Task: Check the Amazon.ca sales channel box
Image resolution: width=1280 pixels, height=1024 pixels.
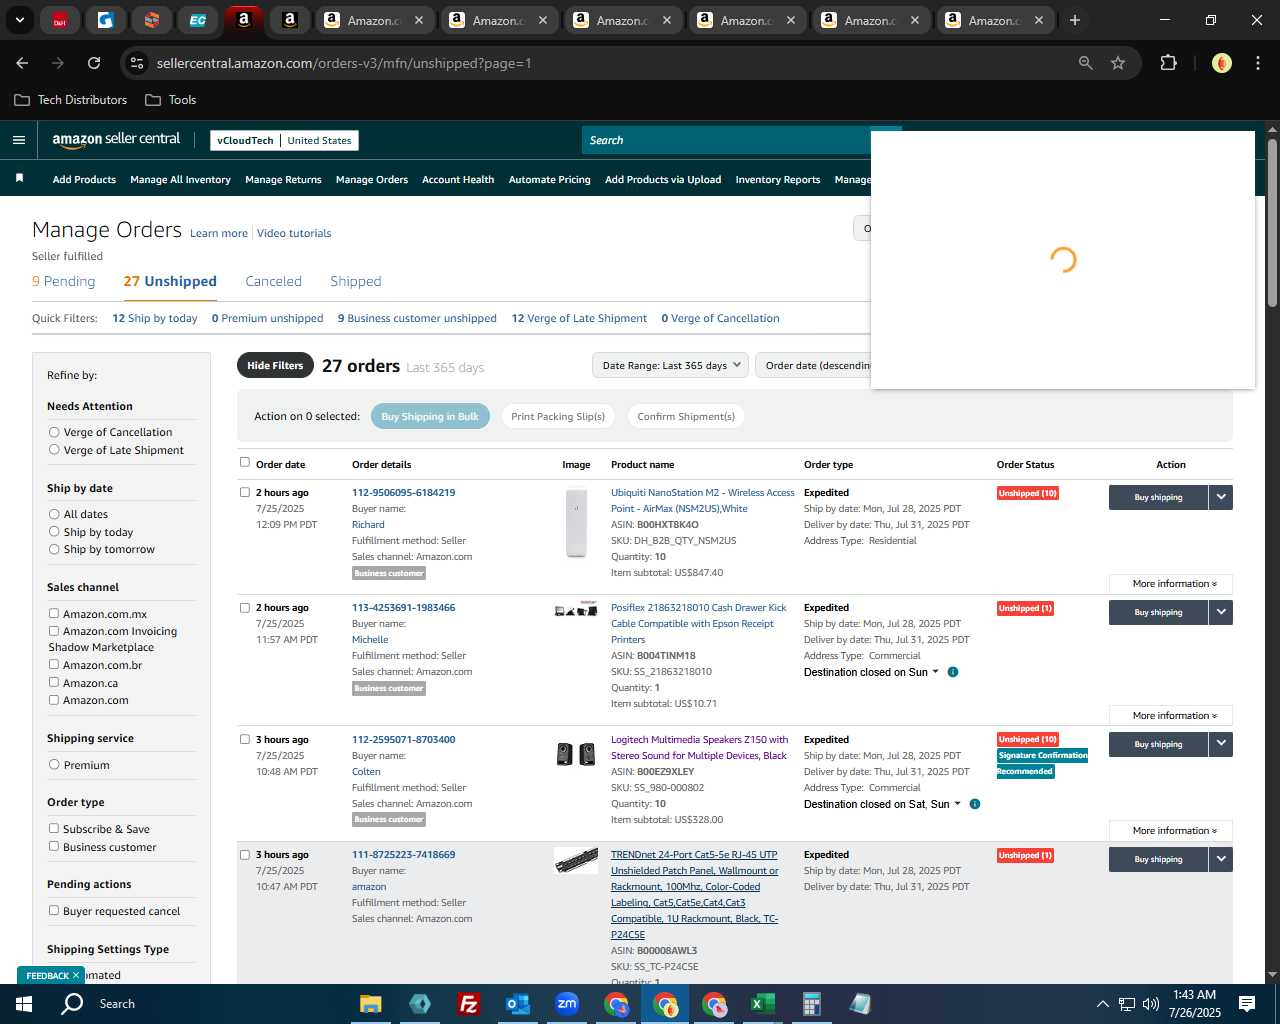Action: pyautogui.click(x=54, y=683)
